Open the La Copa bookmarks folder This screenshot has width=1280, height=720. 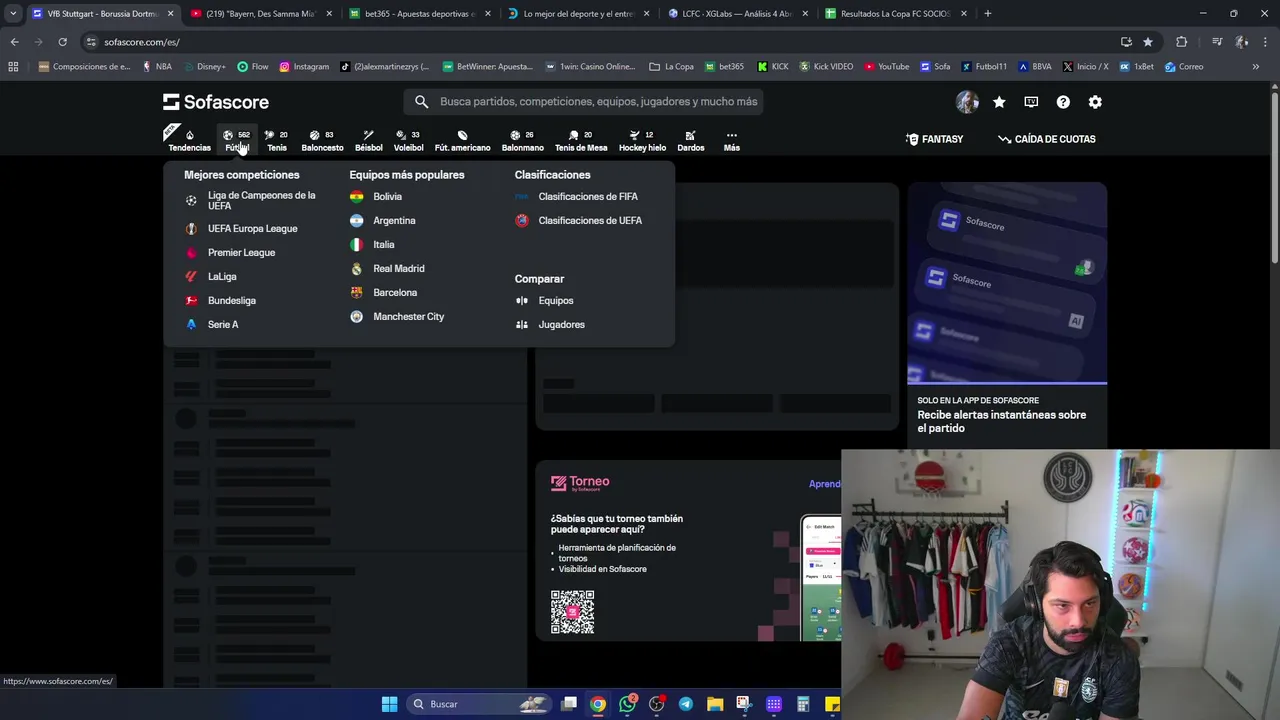pyautogui.click(x=671, y=67)
